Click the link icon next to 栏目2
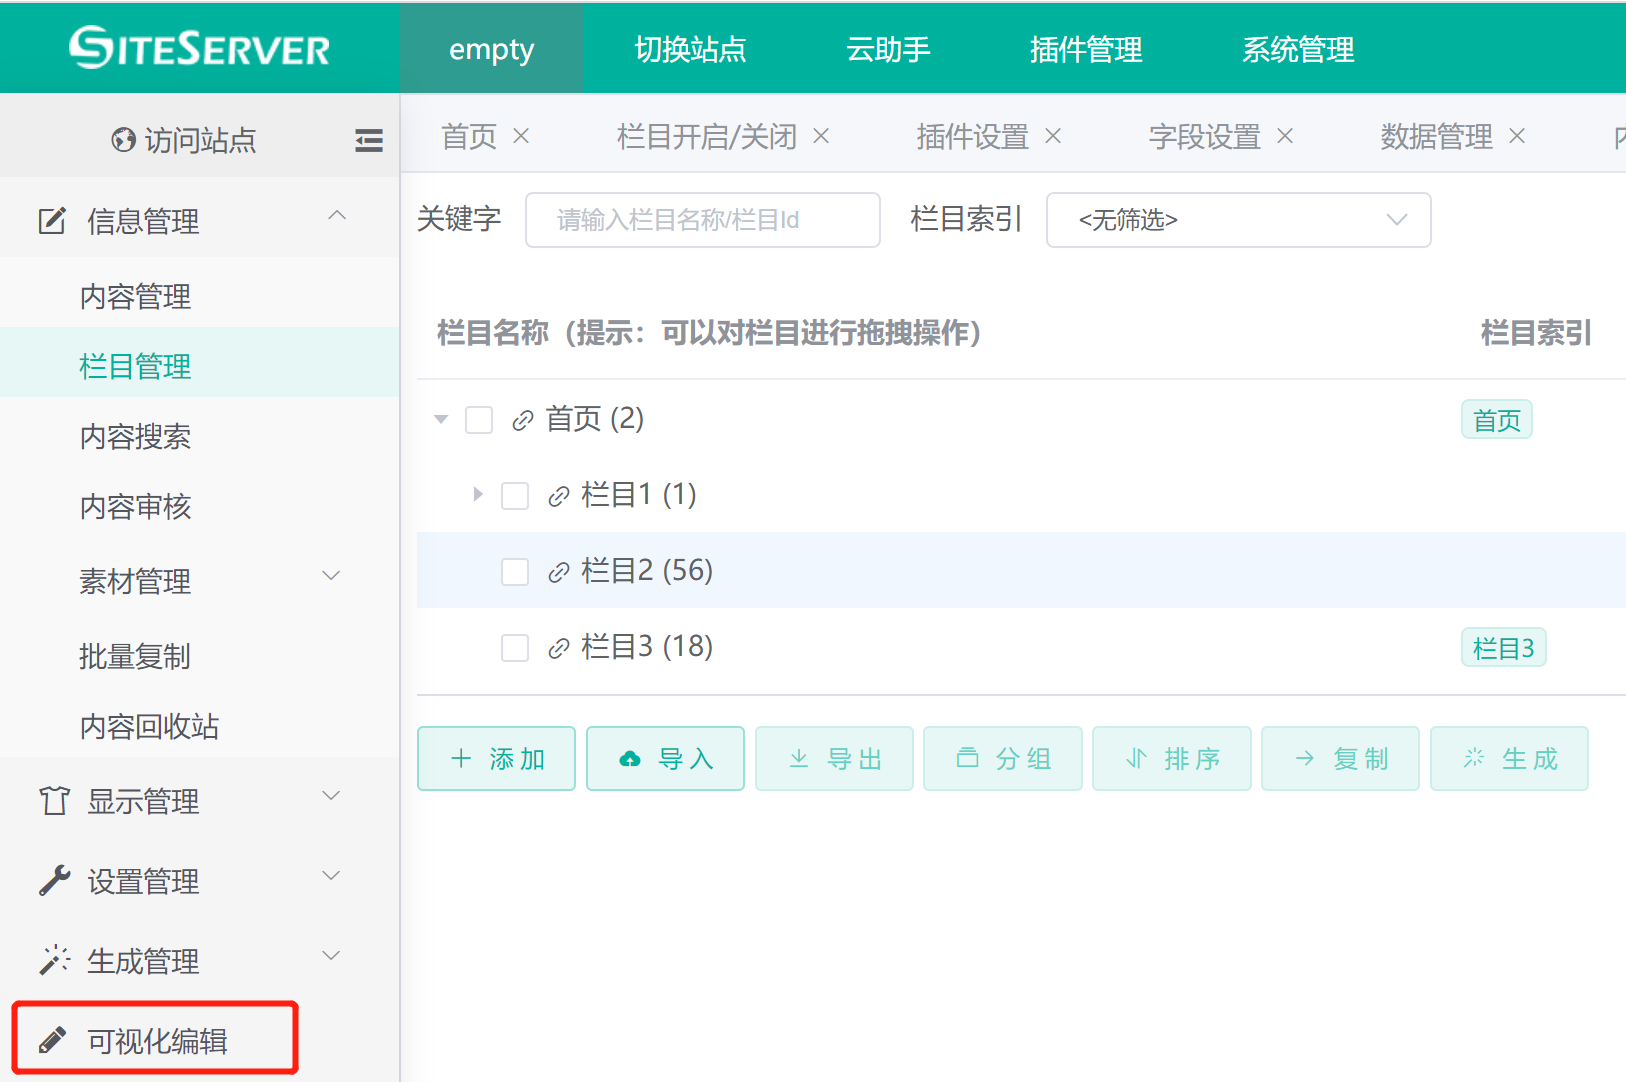This screenshot has height=1082, width=1626. [x=559, y=572]
